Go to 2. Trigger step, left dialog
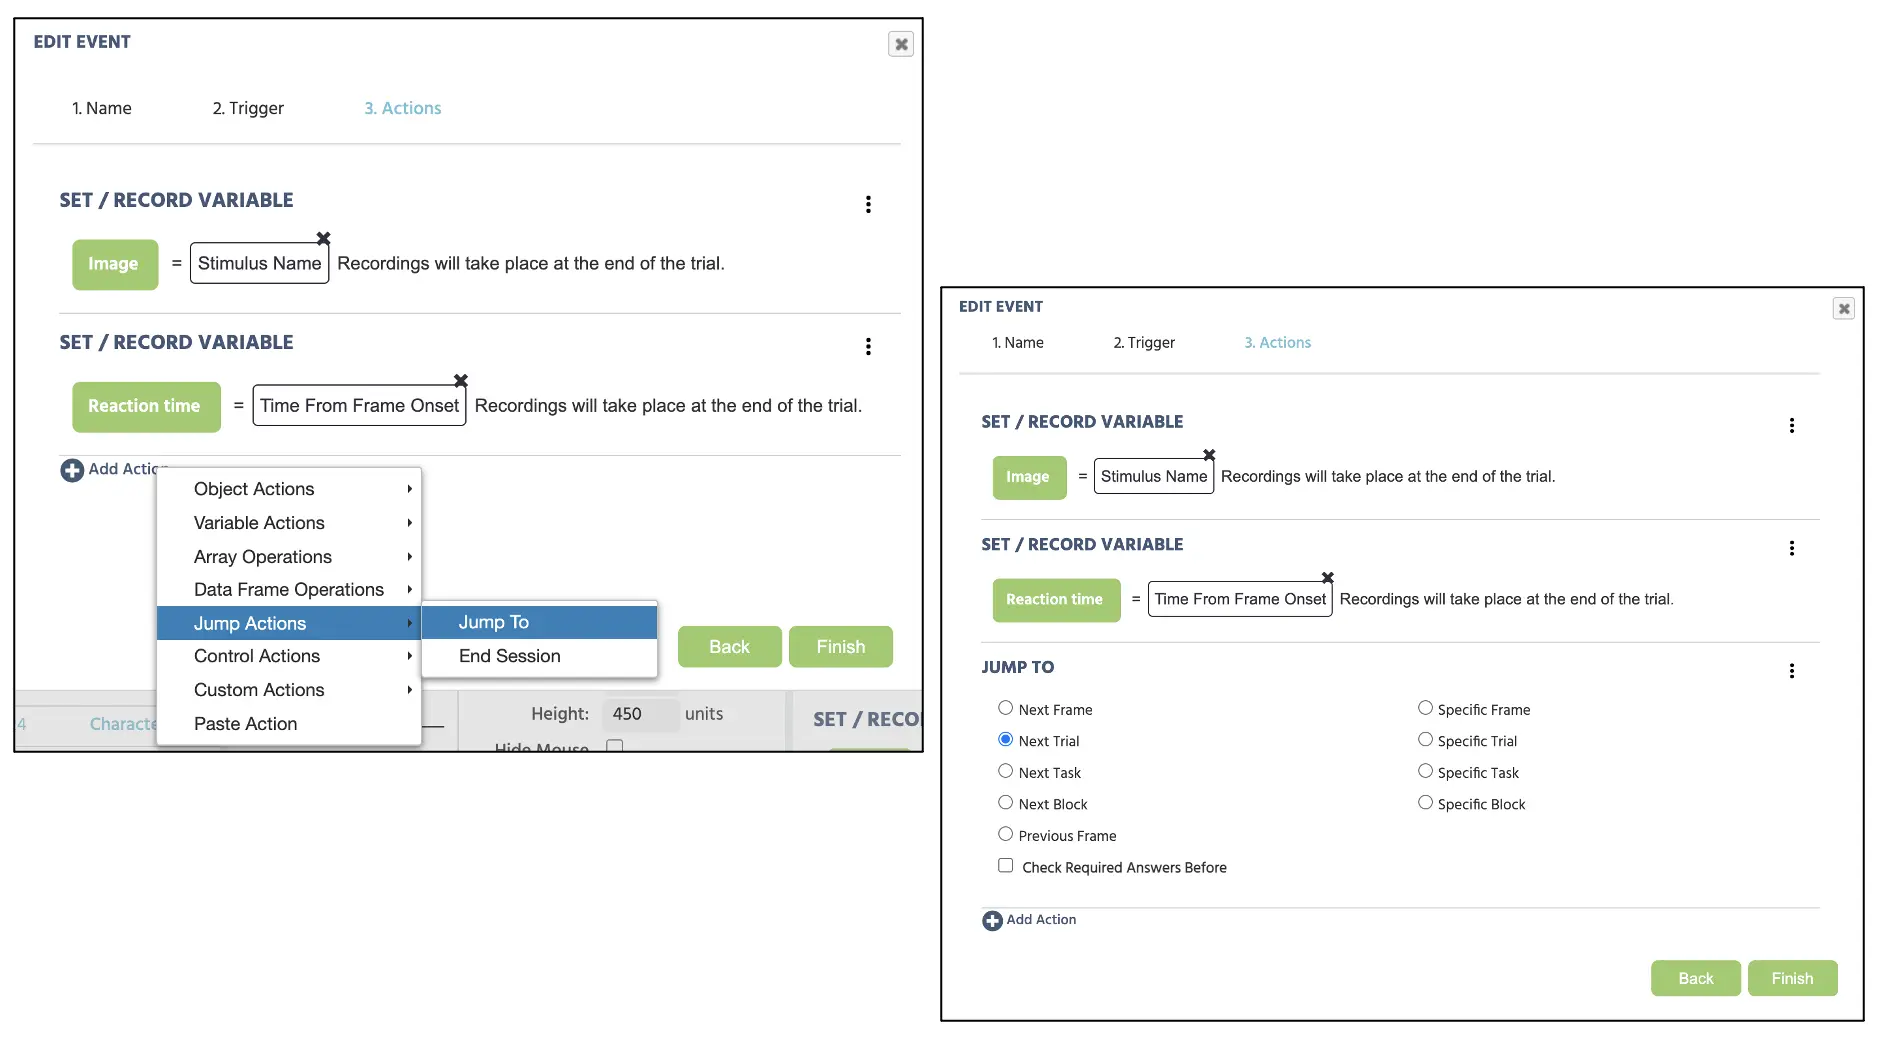1892x1040 pixels. tap(248, 108)
